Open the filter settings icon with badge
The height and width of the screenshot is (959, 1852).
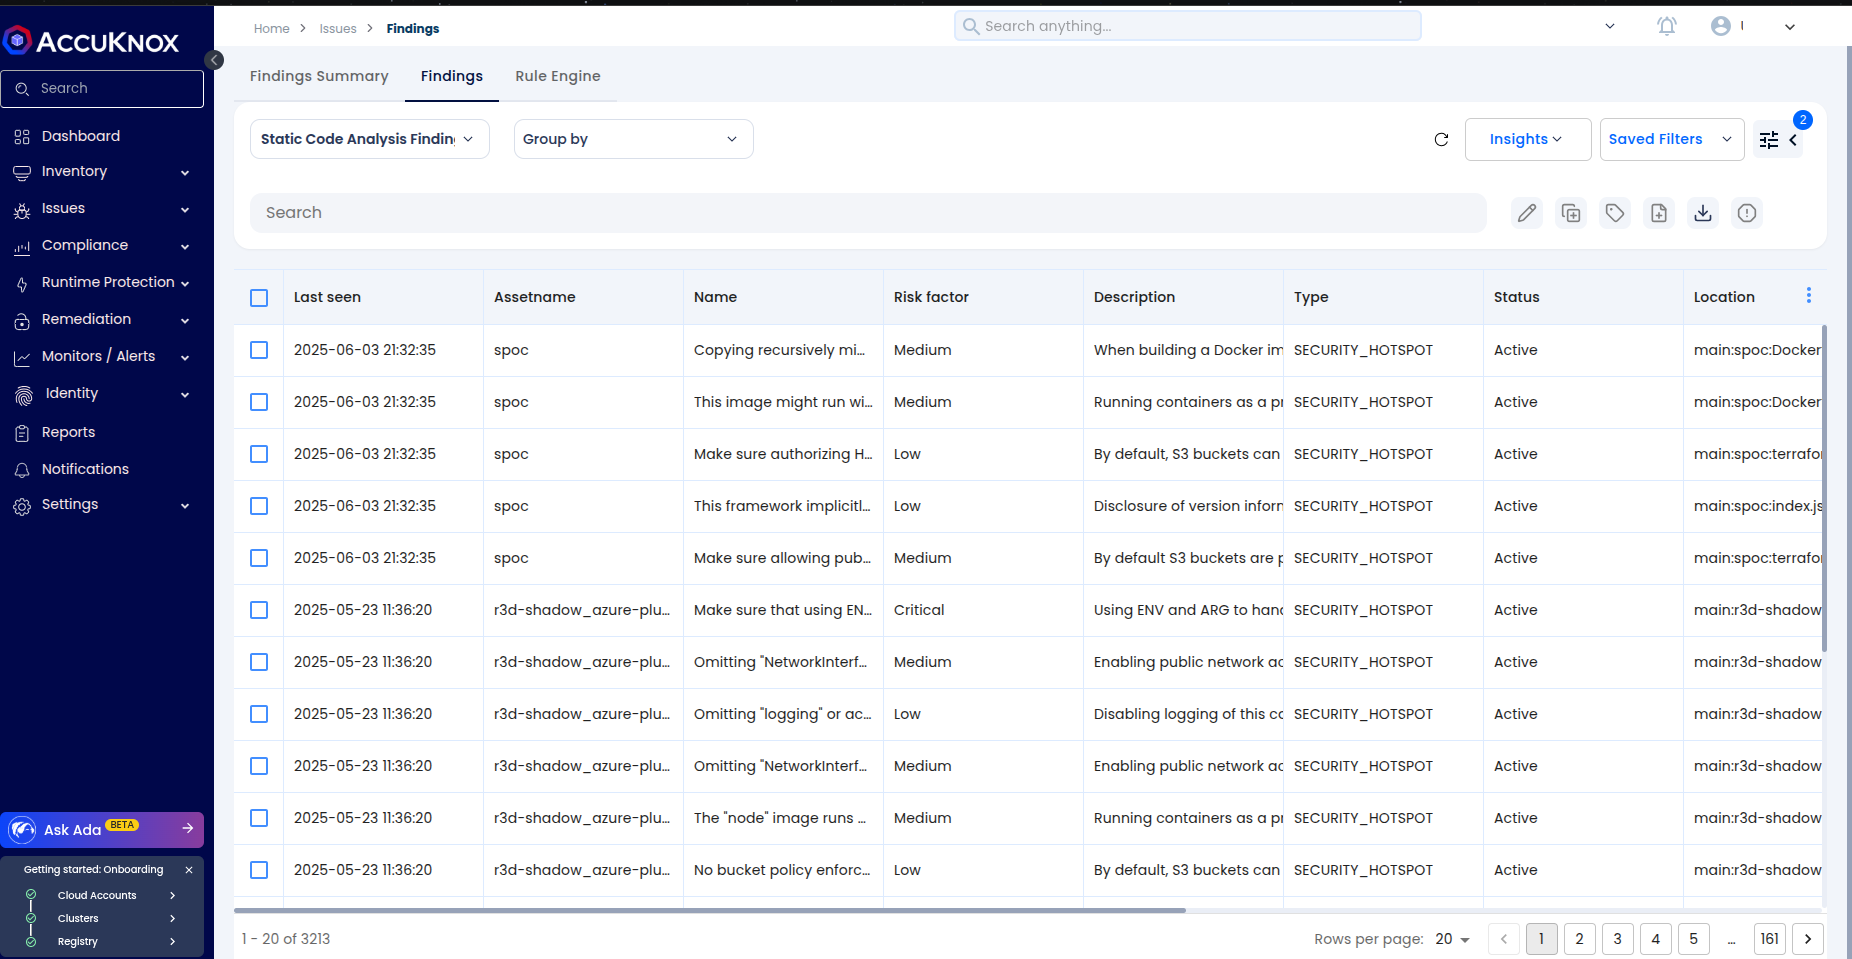point(1769,140)
